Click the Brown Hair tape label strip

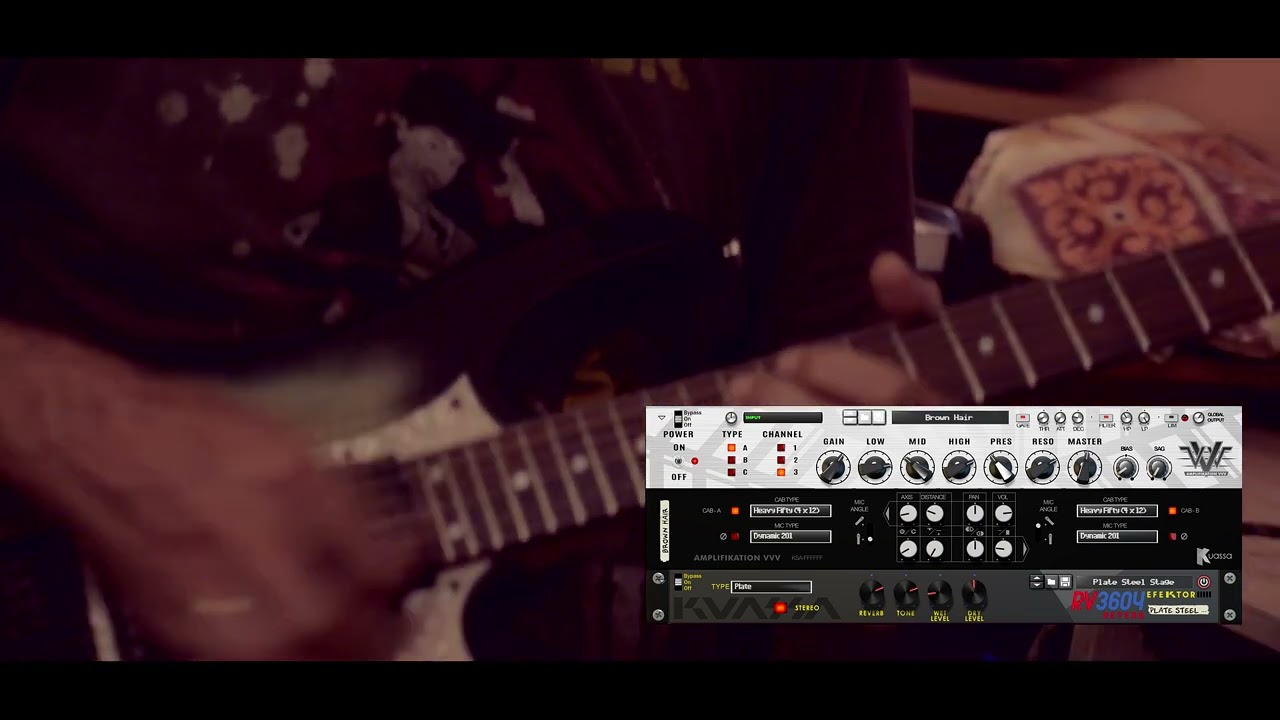pos(664,531)
